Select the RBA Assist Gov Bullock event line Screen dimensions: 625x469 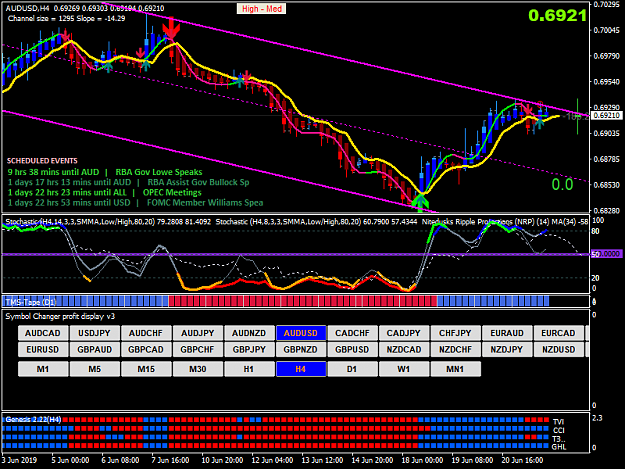[x=128, y=182]
